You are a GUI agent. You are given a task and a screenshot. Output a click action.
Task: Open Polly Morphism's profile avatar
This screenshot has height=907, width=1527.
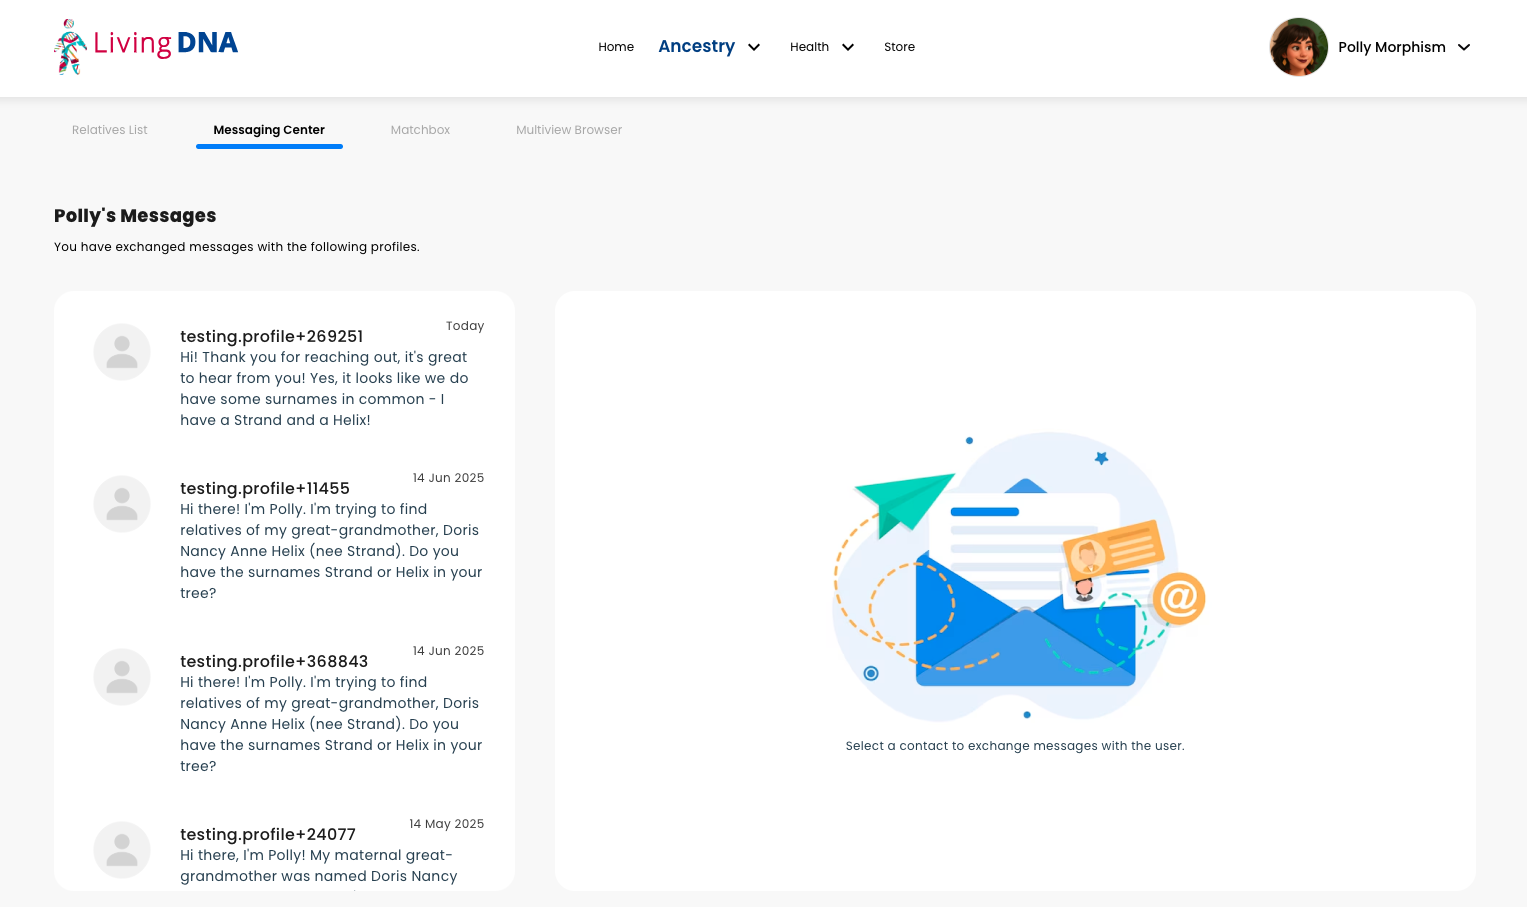pyautogui.click(x=1298, y=47)
